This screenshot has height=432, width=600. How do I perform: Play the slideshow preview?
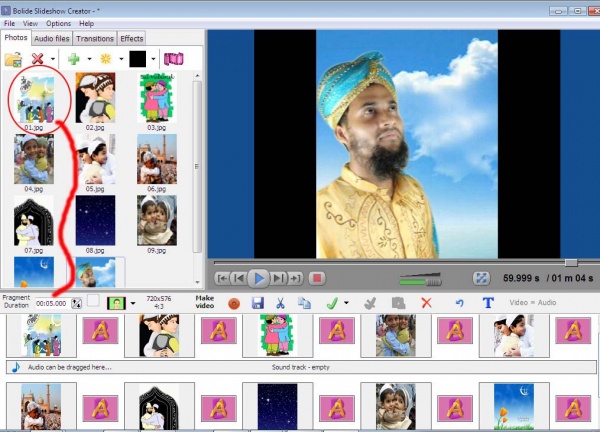[258, 279]
